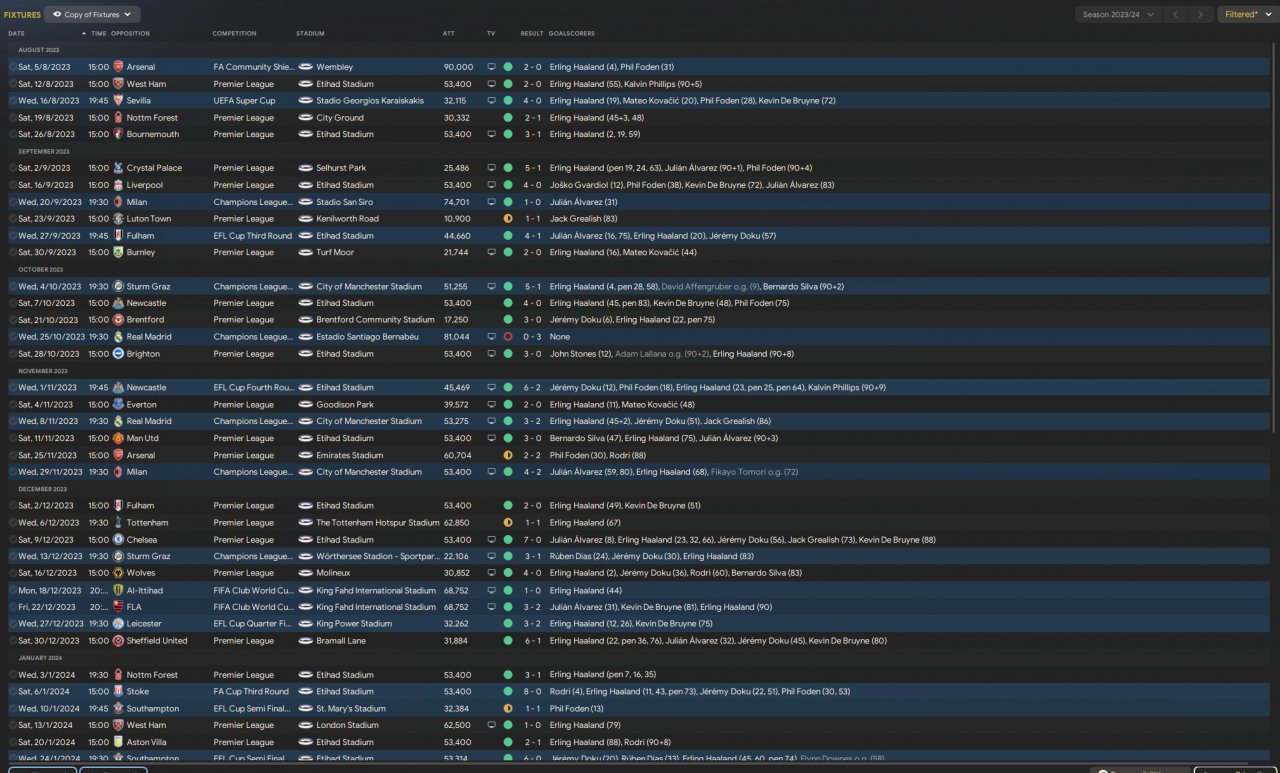Click the Liverpool club badge
The image size is (1280, 773).
(118, 185)
